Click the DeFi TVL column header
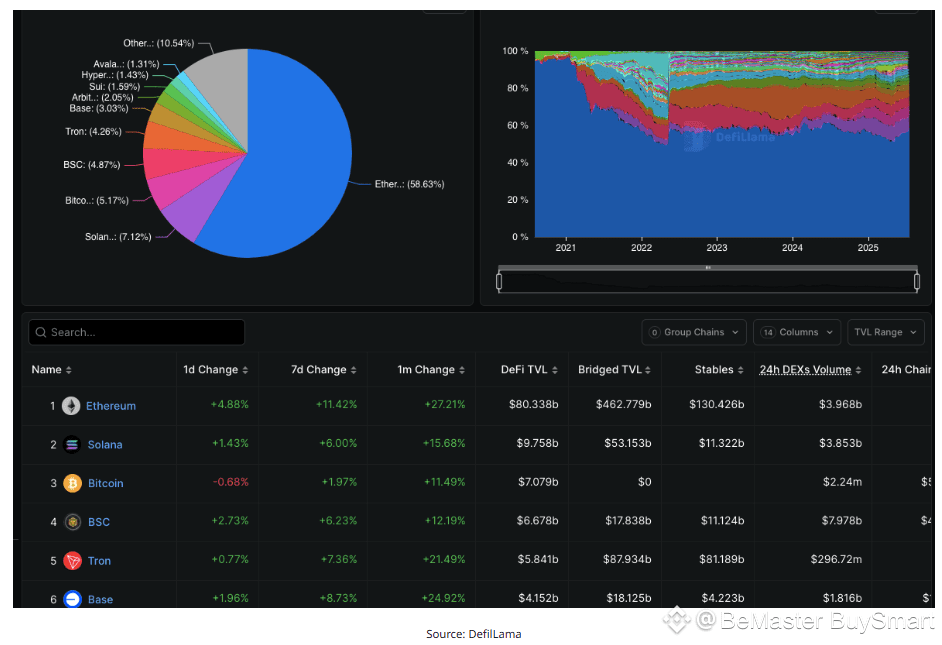942x645 pixels. [x=524, y=369]
